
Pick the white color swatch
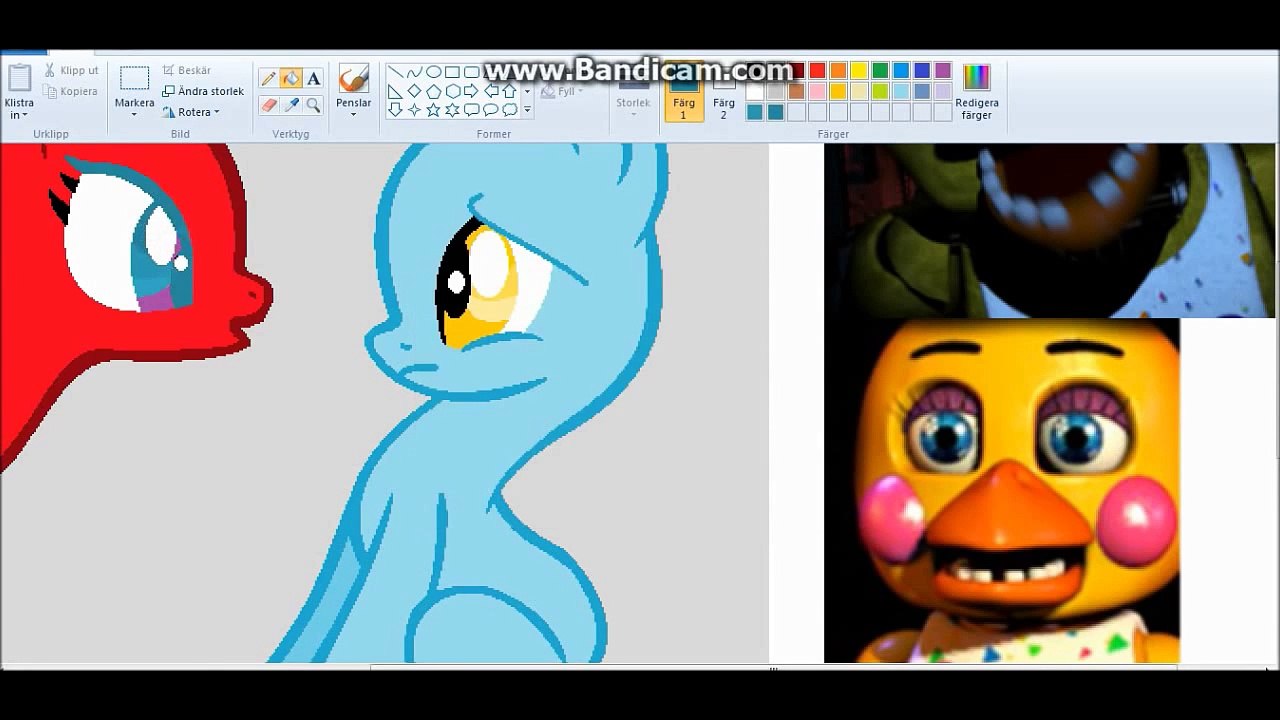tap(754, 91)
